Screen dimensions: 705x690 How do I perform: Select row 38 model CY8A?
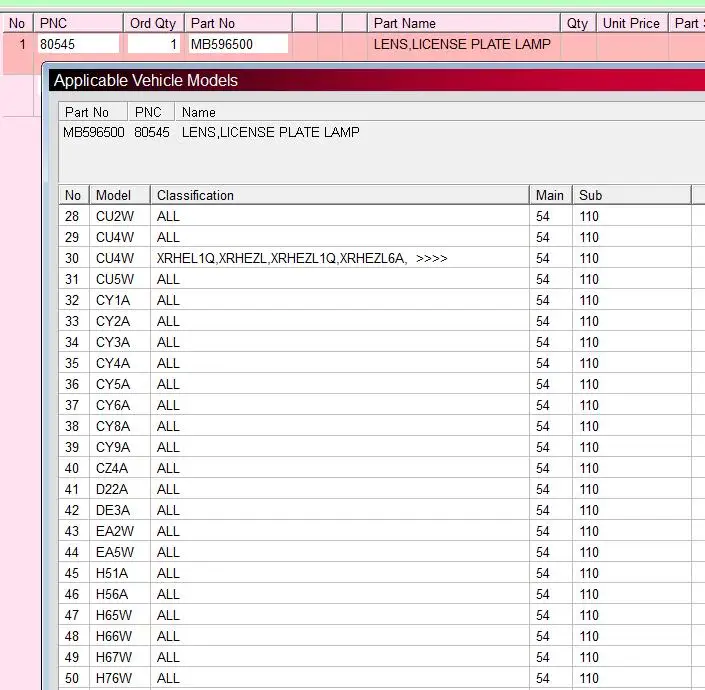113,426
